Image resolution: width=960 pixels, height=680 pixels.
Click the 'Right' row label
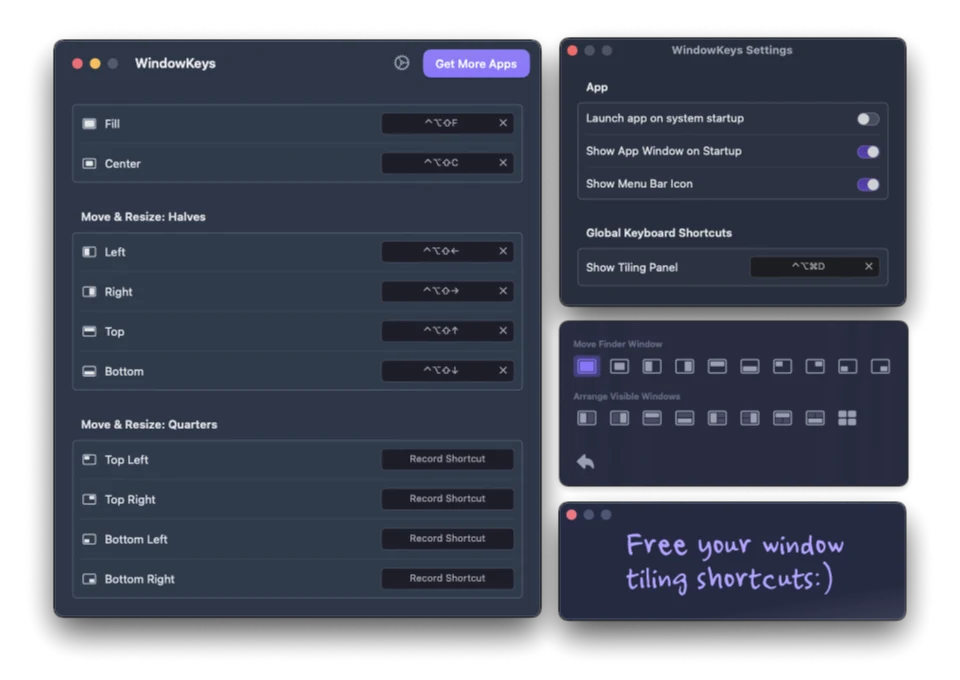118,292
